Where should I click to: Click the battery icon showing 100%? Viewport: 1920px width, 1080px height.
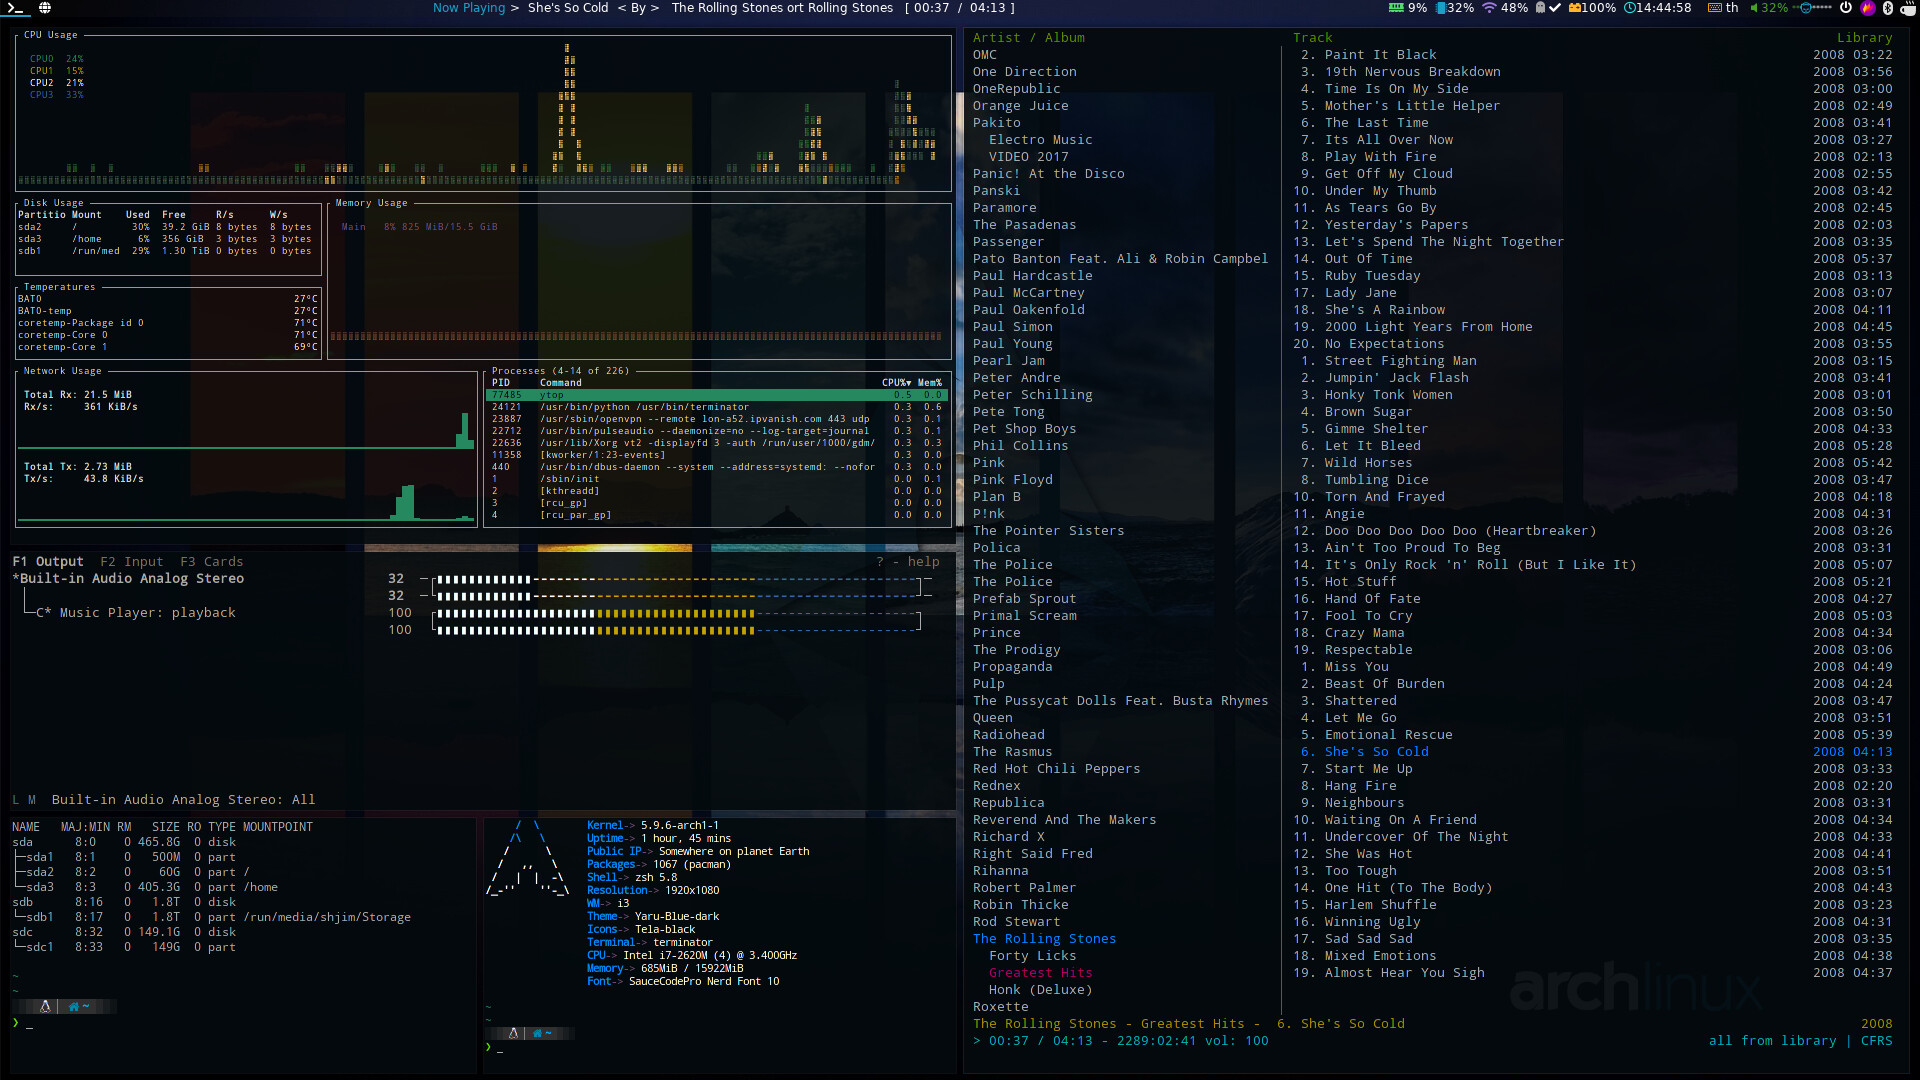coord(1575,8)
